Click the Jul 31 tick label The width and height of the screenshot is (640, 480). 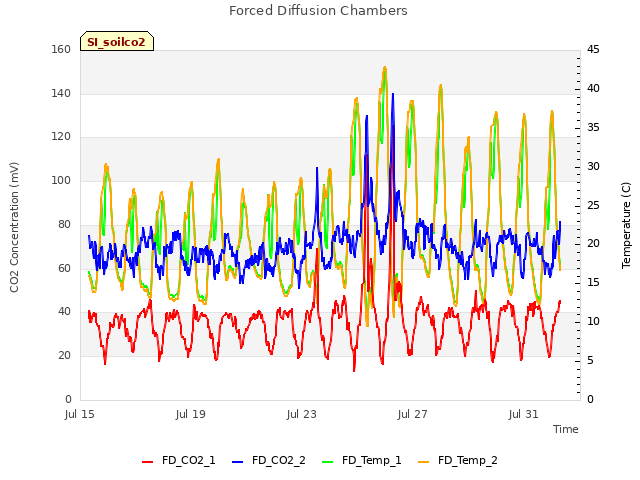pyautogui.click(x=524, y=414)
